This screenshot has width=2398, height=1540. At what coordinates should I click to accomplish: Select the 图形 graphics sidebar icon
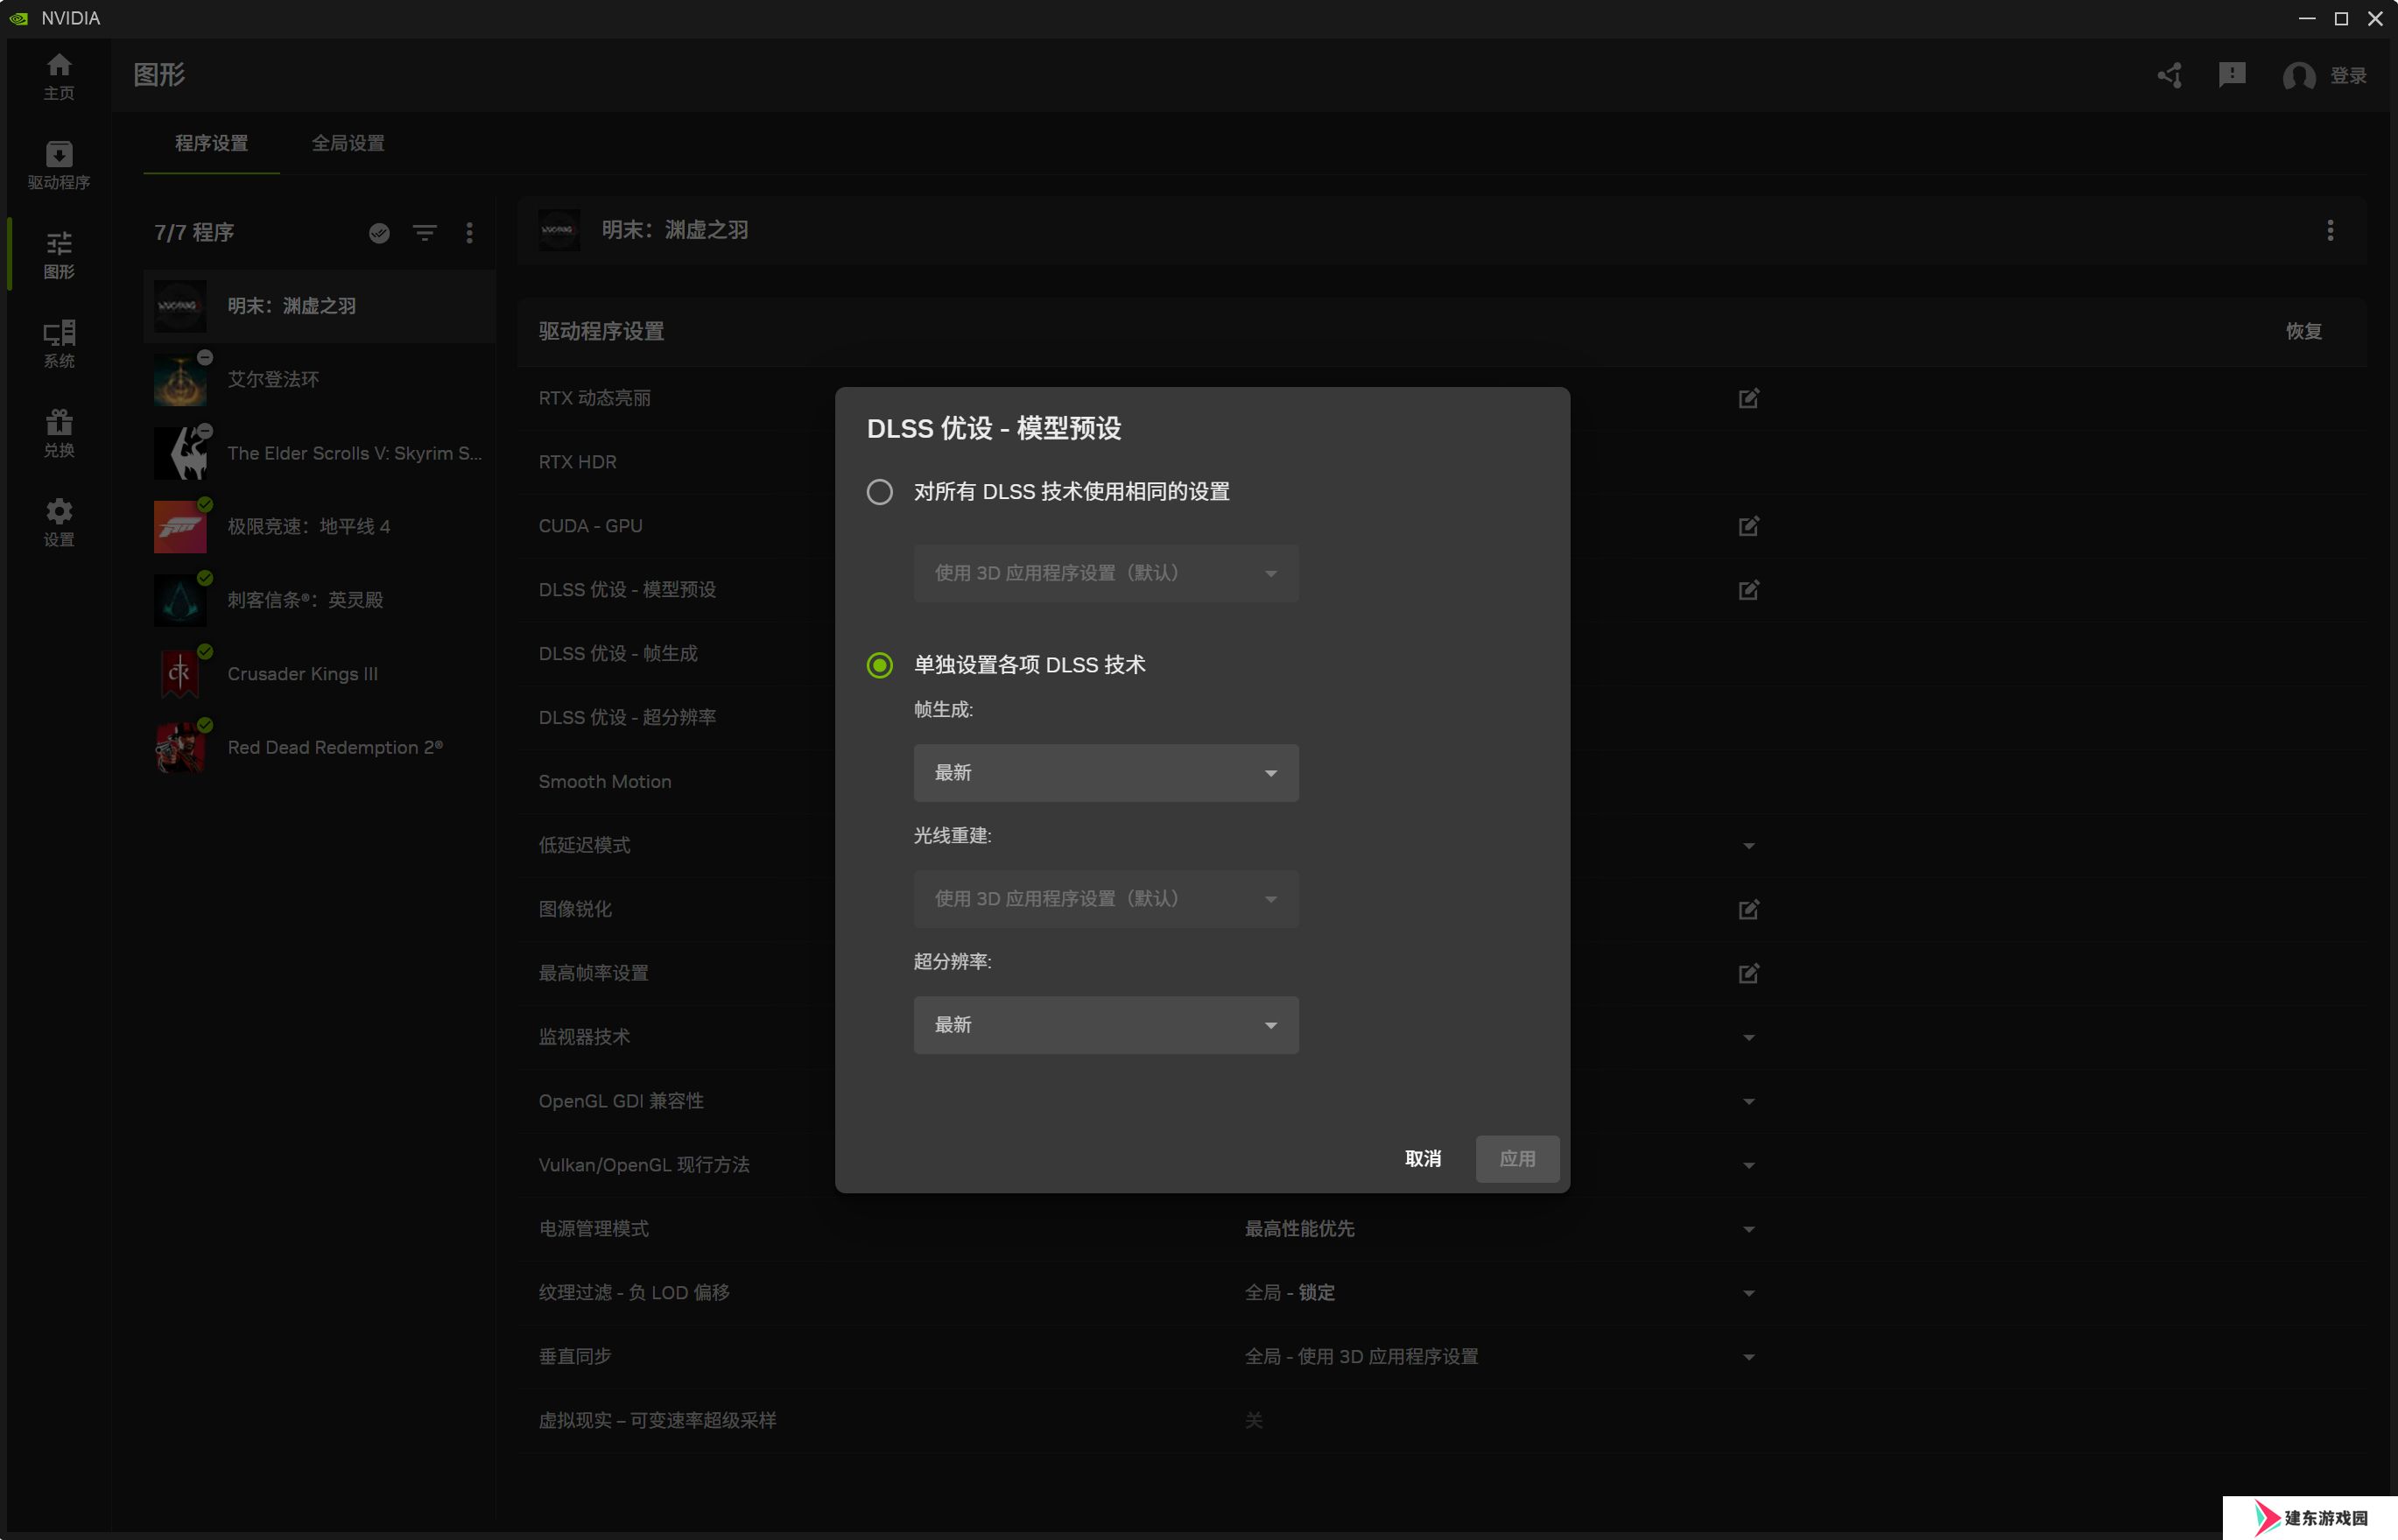(59, 255)
